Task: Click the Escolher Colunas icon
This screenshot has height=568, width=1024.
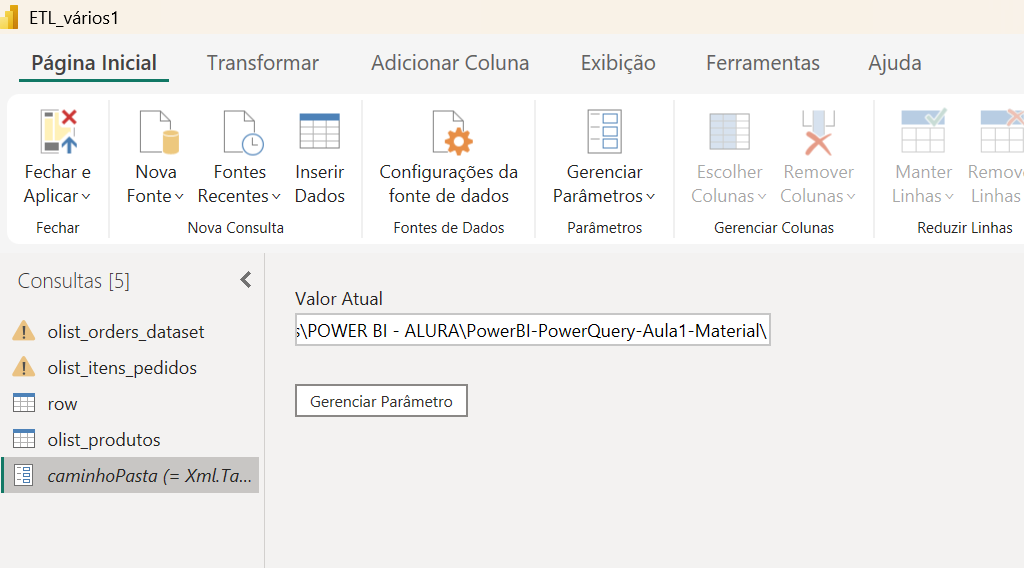Action: 729,131
